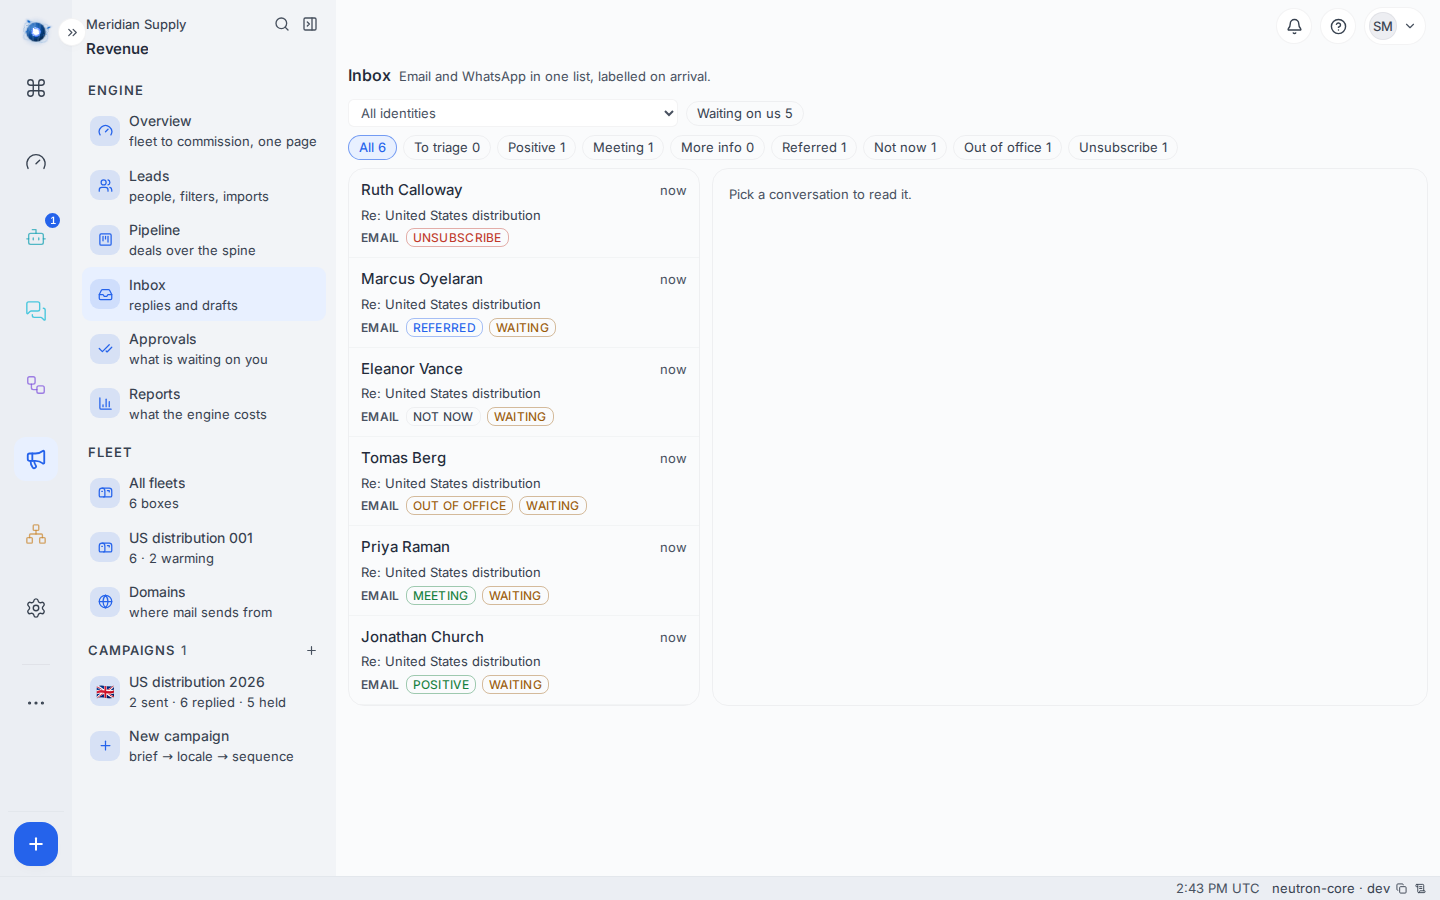Select the All 6 filter tab

click(372, 147)
